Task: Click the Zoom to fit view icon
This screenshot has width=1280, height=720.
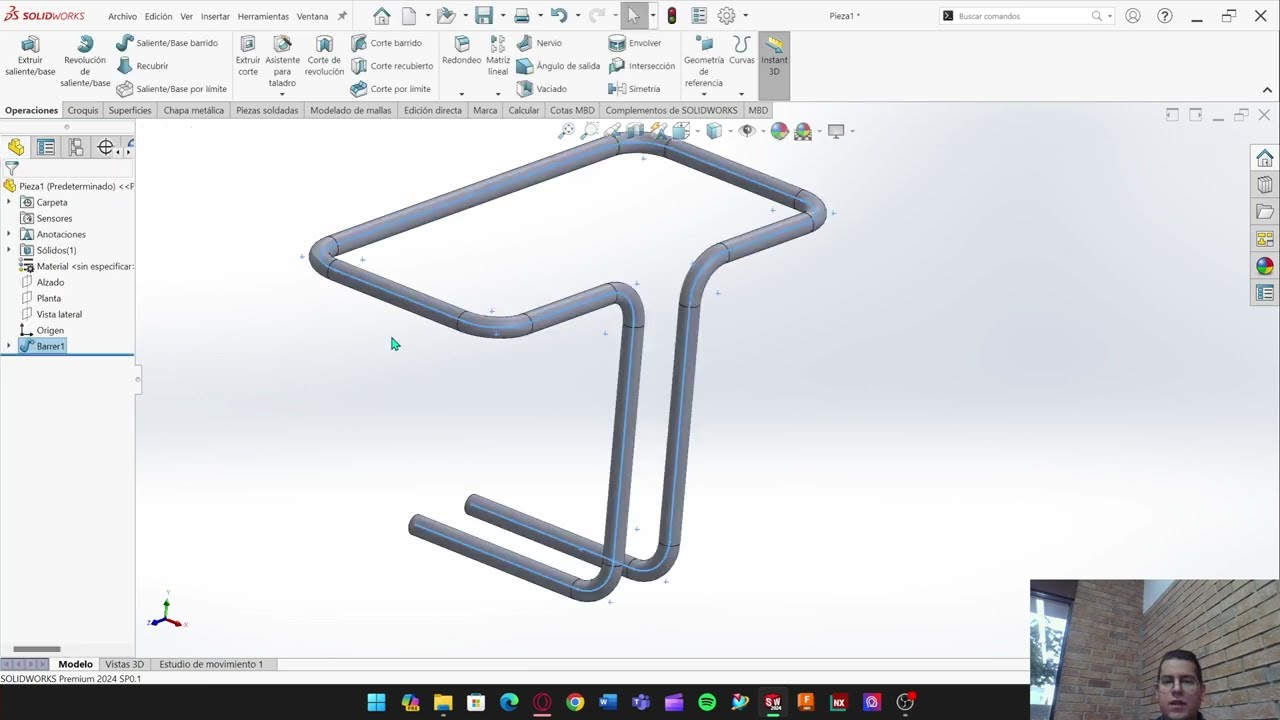Action: 566,131
